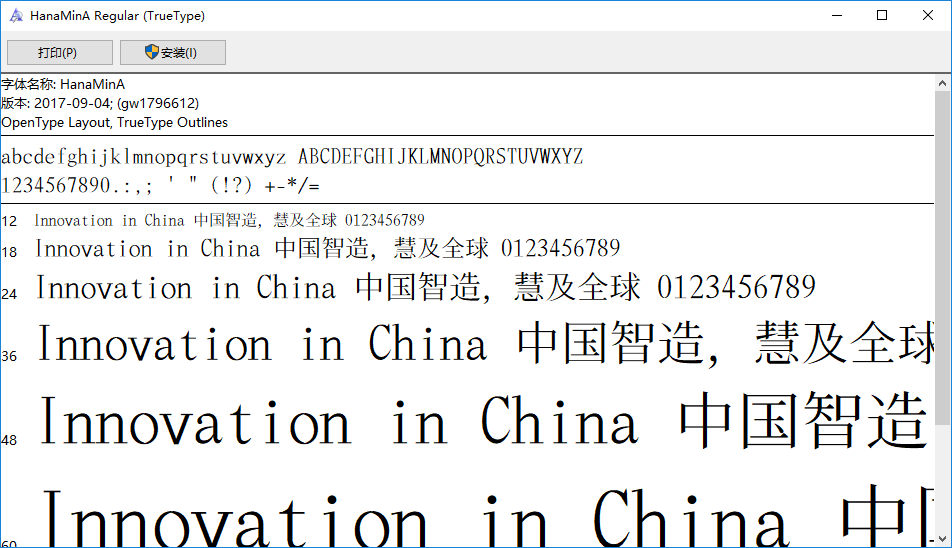This screenshot has width=952, height=548.
Task: Click the scroll up arrow
Action: pyautogui.click(x=942, y=83)
